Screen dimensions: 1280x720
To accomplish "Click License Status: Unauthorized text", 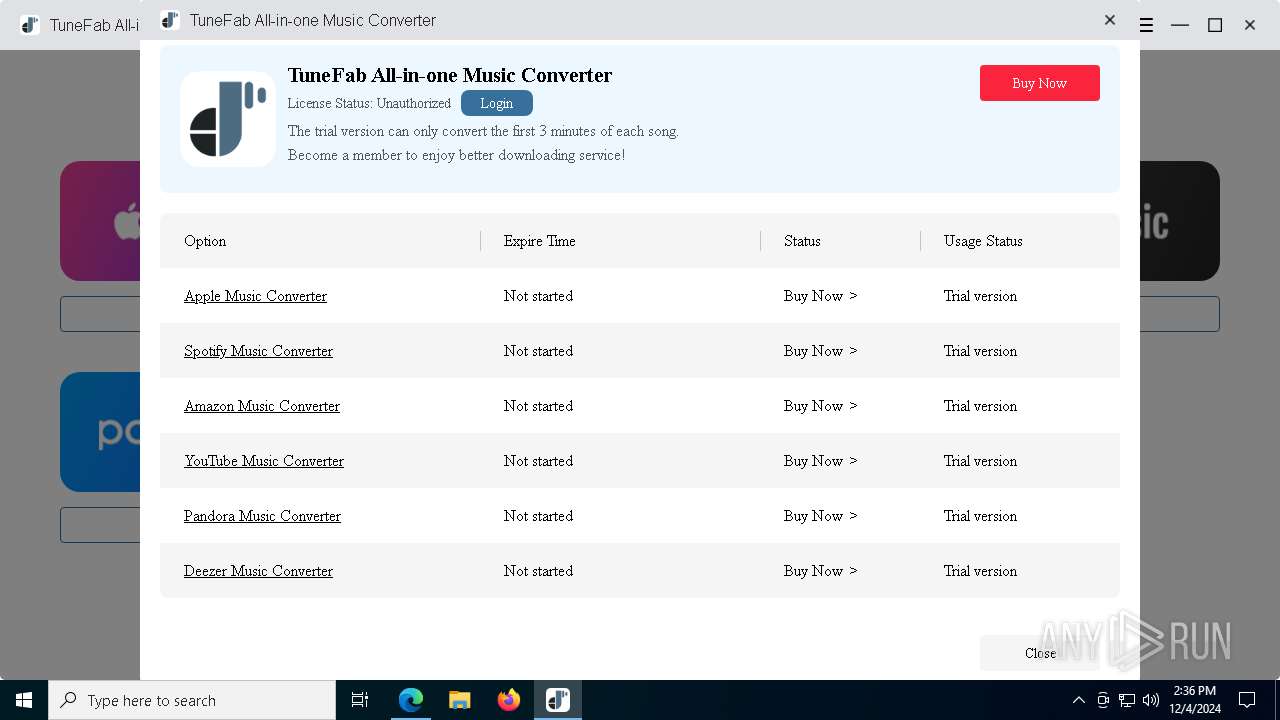I will [x=369, y=103].
